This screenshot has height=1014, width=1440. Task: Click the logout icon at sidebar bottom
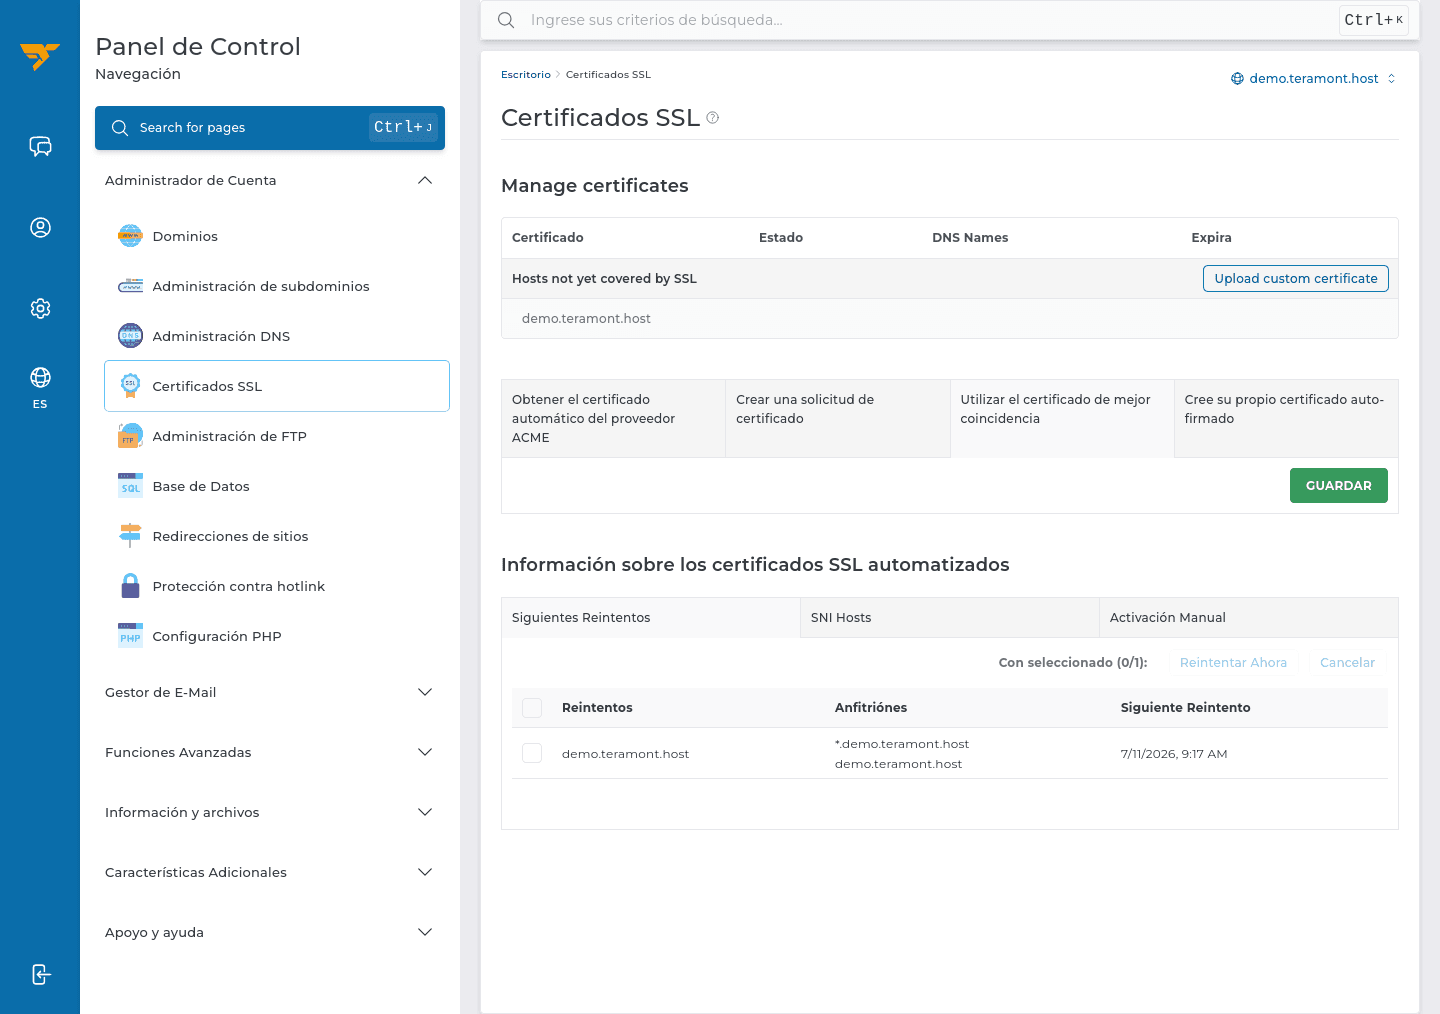40,974
